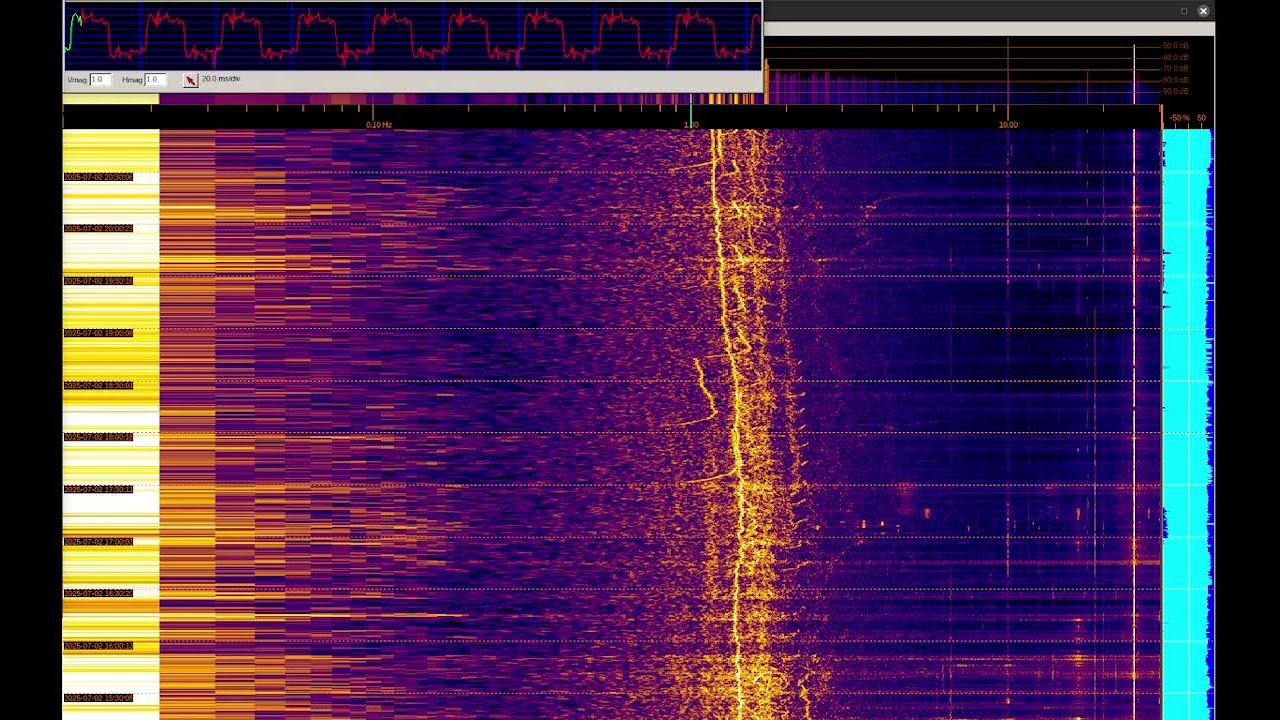Click the -70.0 dB level label
This screenshot has height=720, width=1280.
coord(1175,68)
